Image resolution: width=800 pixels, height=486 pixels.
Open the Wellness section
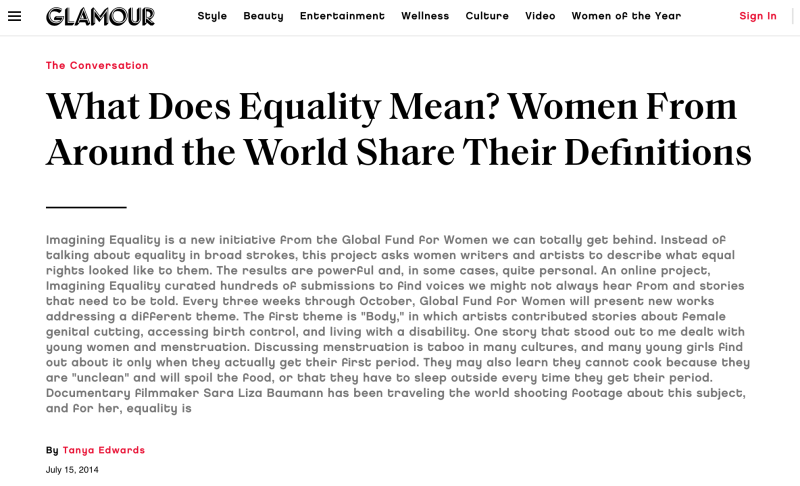pyautogui.click(x=425, y=16)
